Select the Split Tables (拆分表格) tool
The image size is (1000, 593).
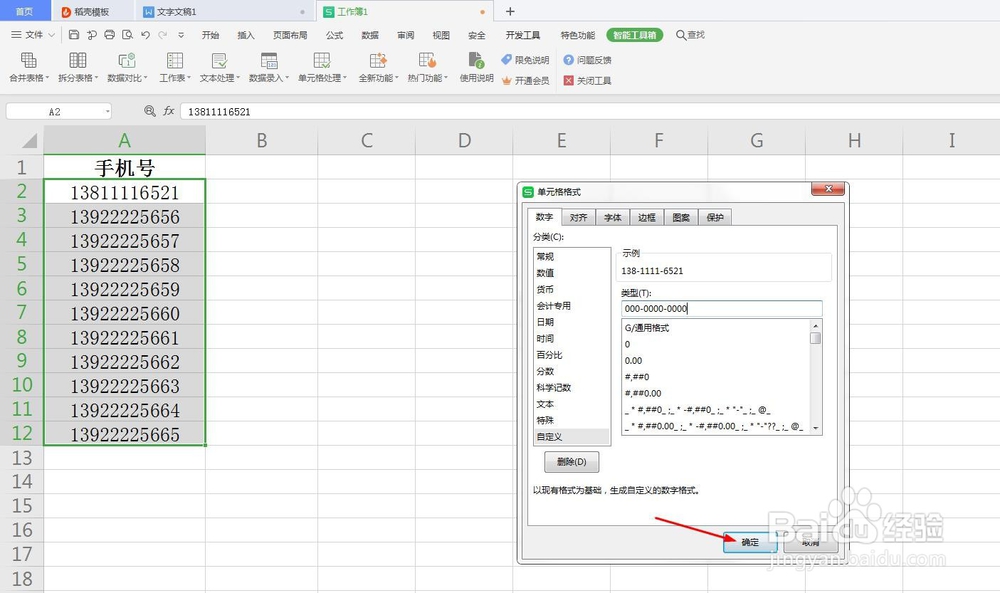(x=77, y=68)
